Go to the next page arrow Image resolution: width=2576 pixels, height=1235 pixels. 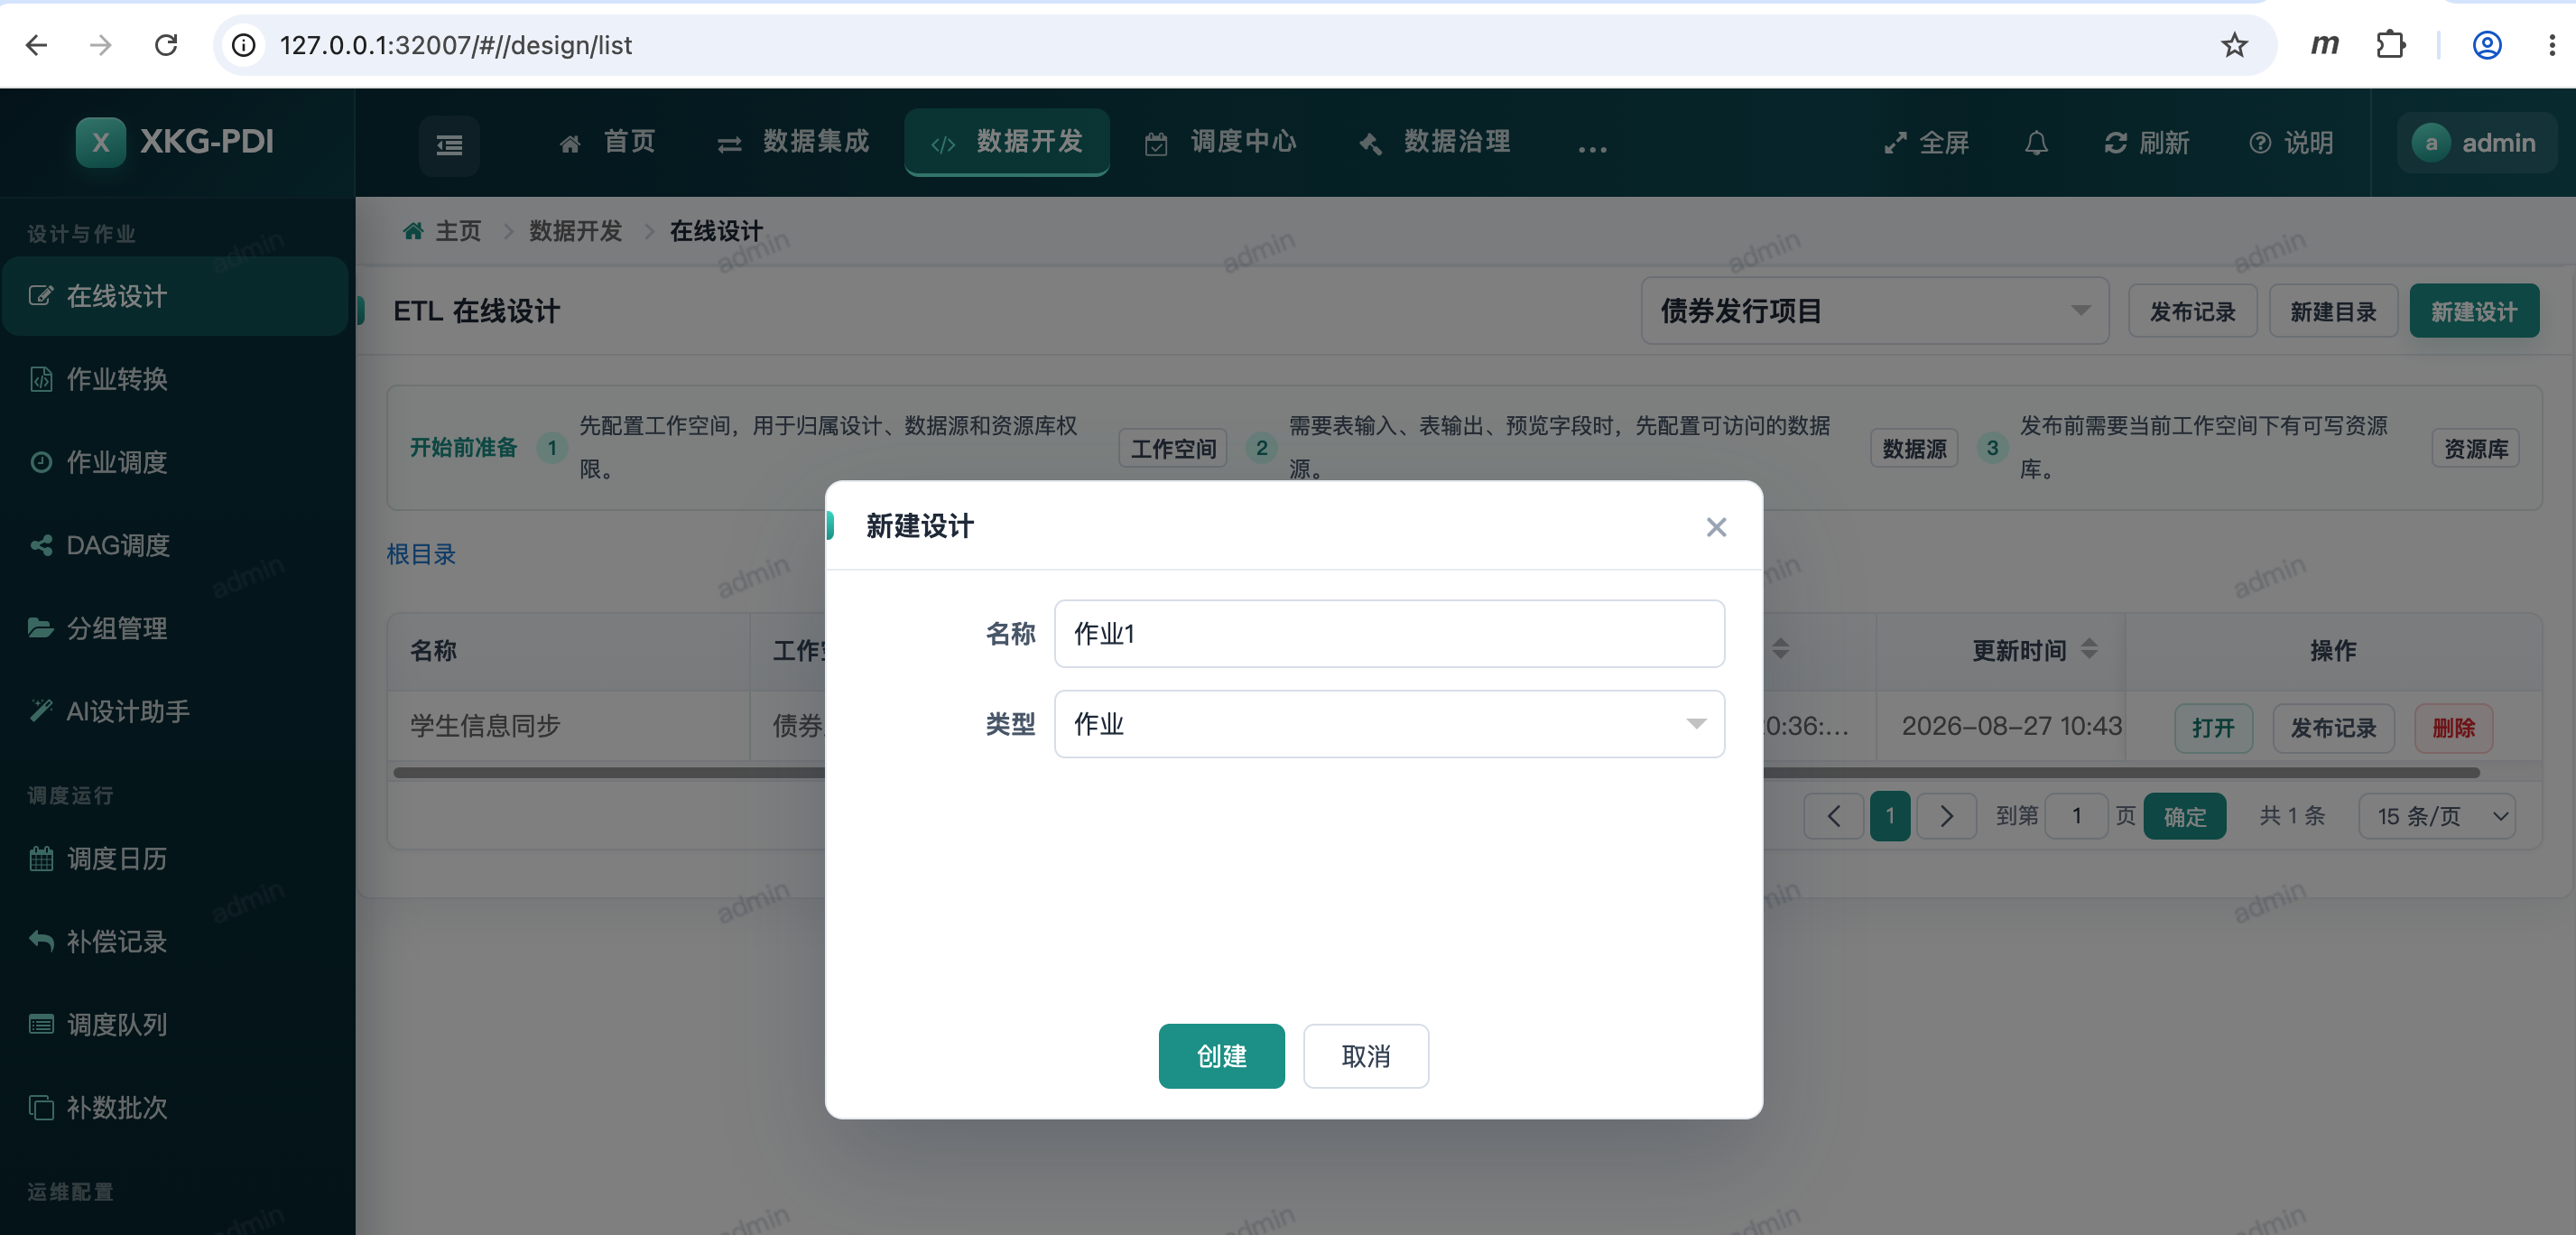coord(1946,816)
